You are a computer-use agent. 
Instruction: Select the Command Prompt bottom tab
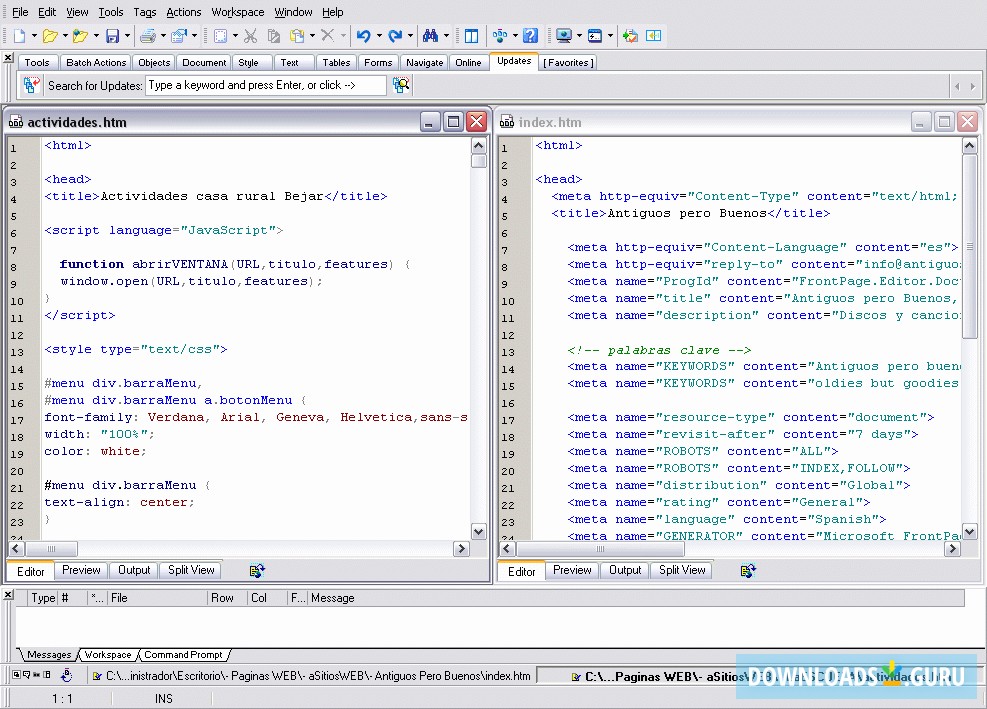tap(183, 655)
